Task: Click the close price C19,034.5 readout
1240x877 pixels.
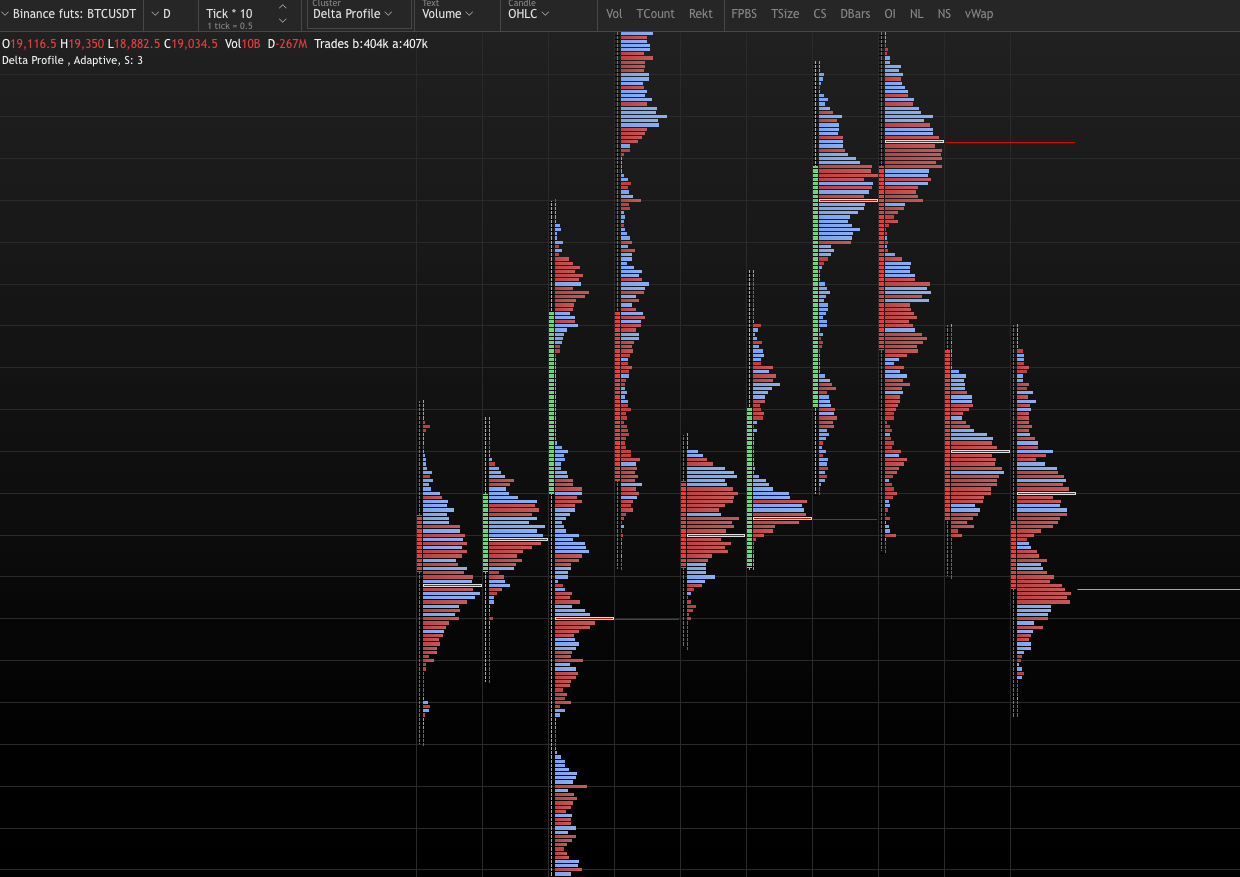Action: point(191,44)
